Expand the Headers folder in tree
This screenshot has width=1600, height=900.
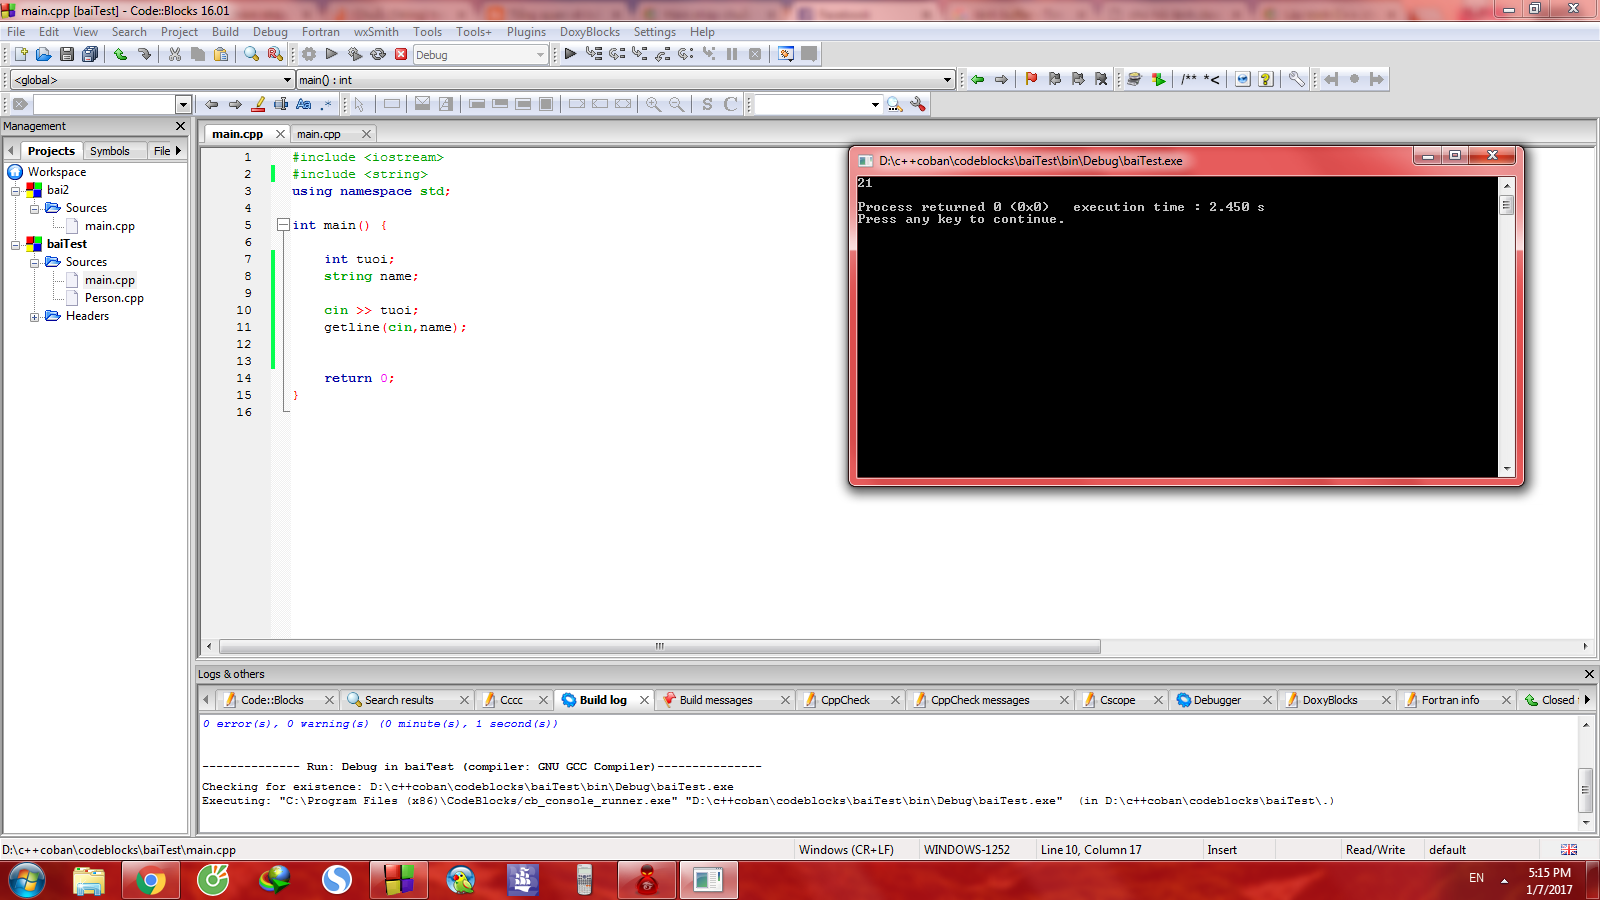[x=34, y=317]
